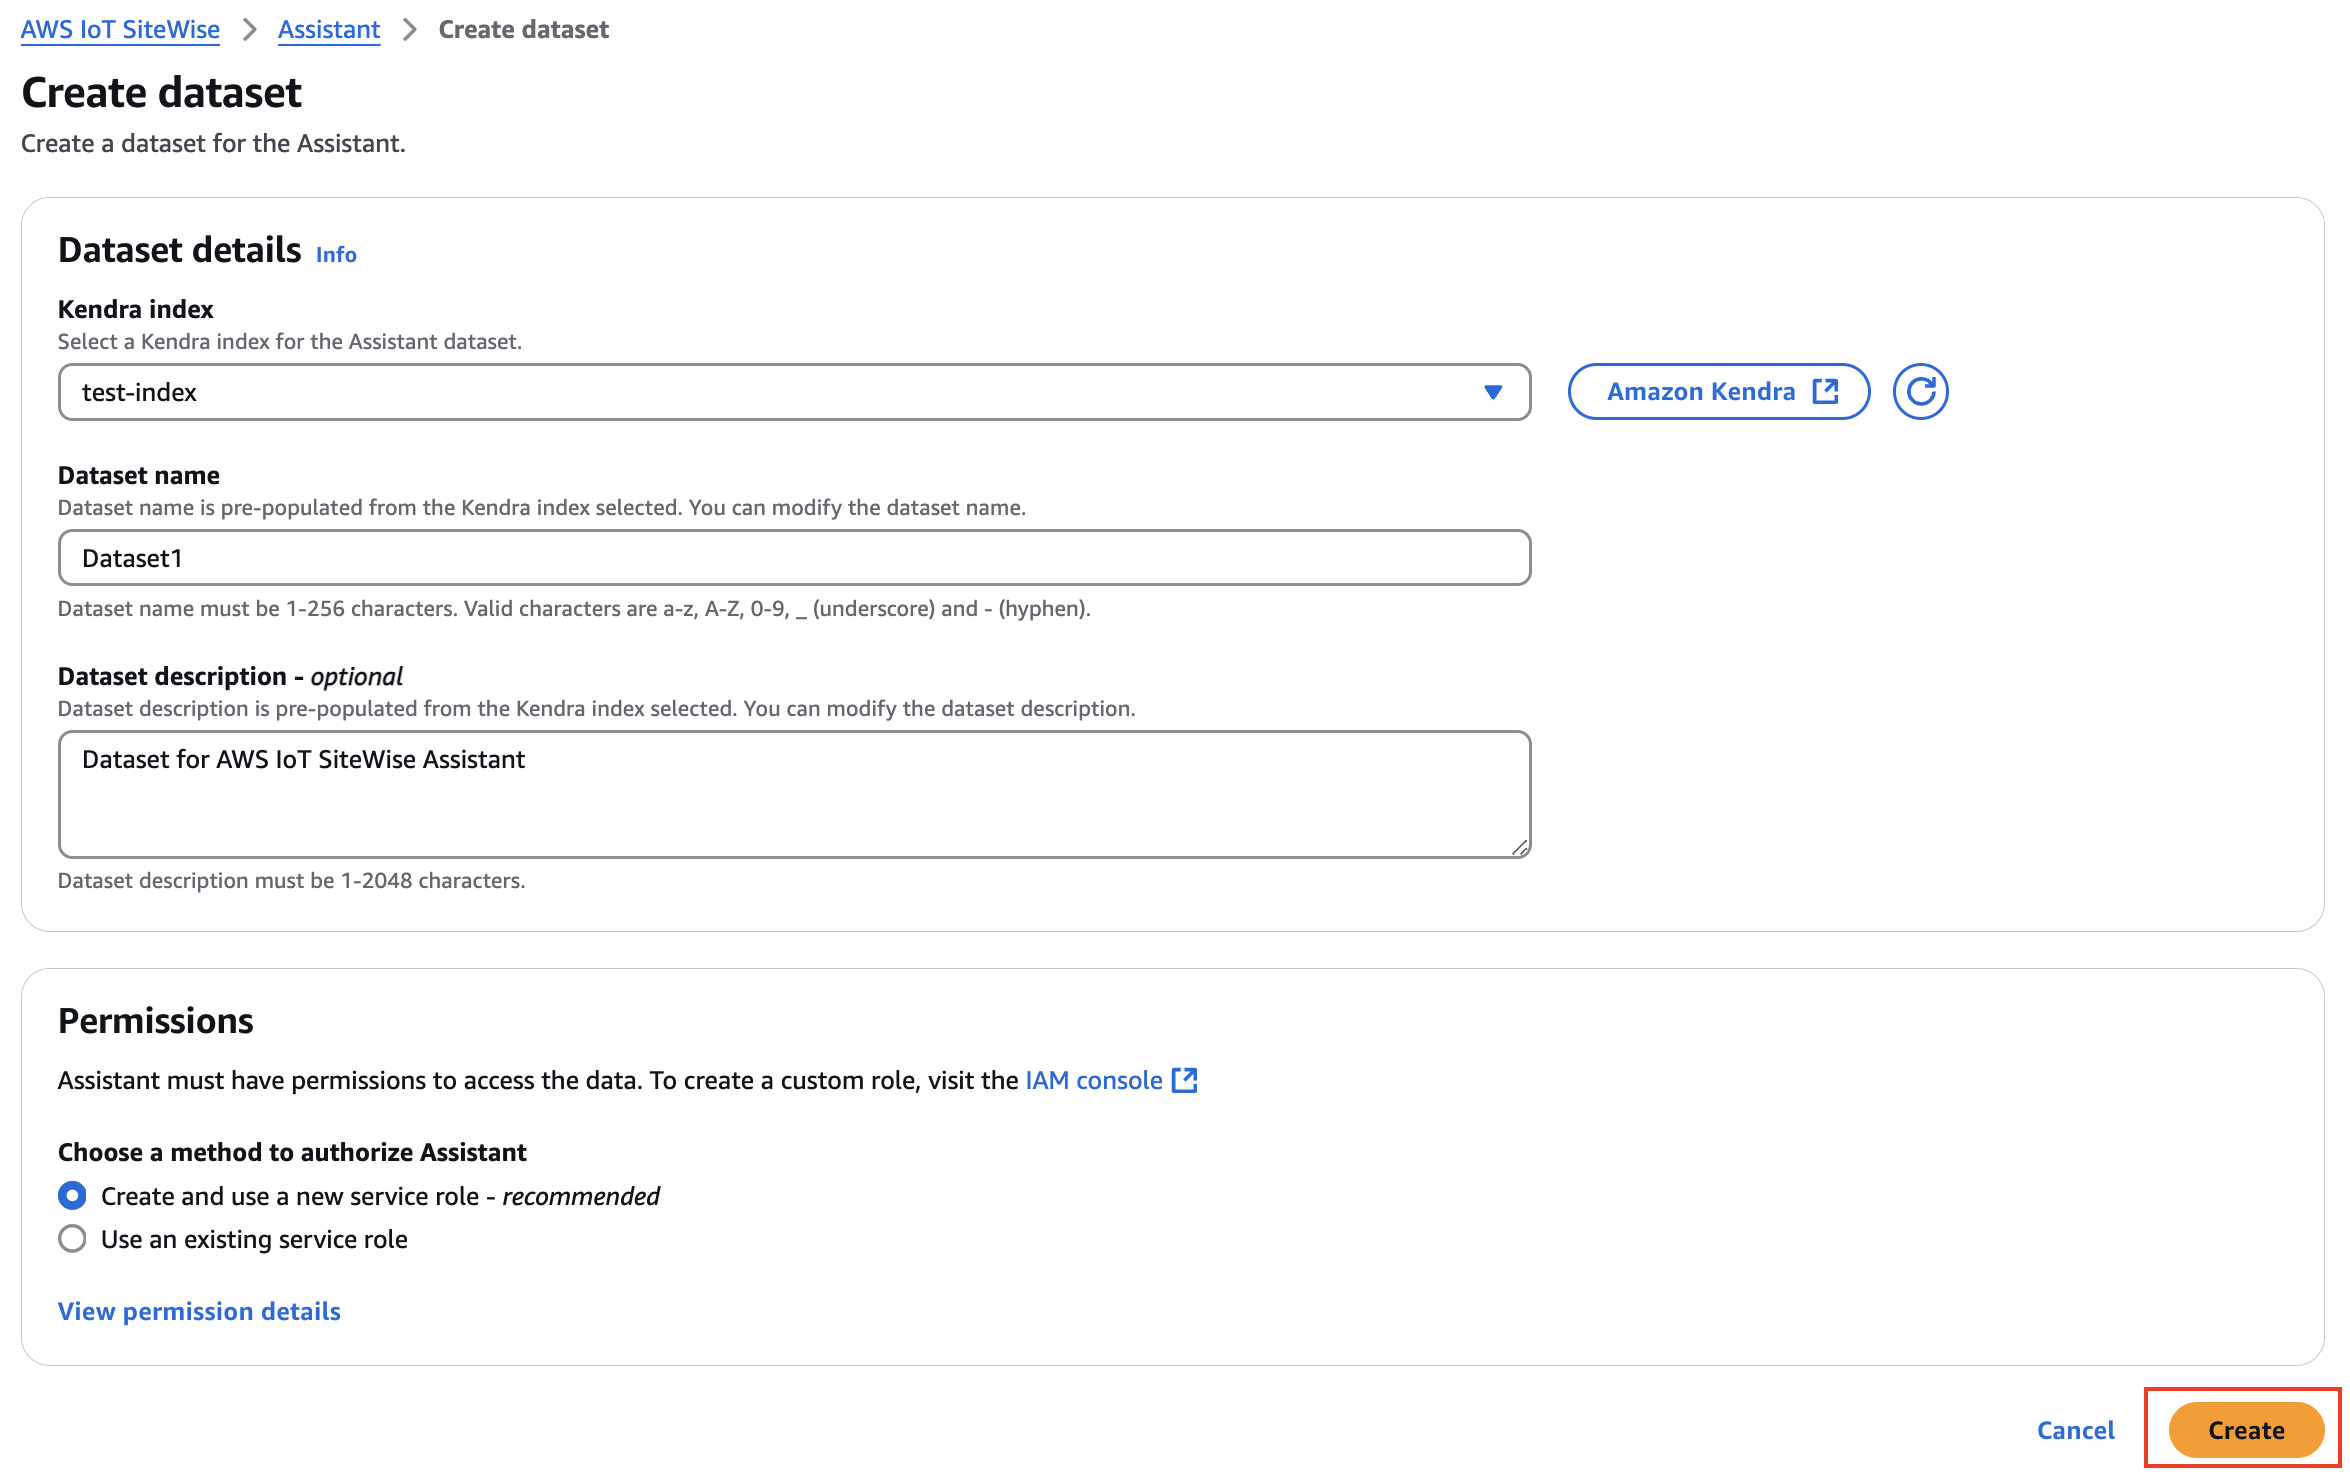Navigate to AWS IoT SiteWise breadcrumb

119,29
